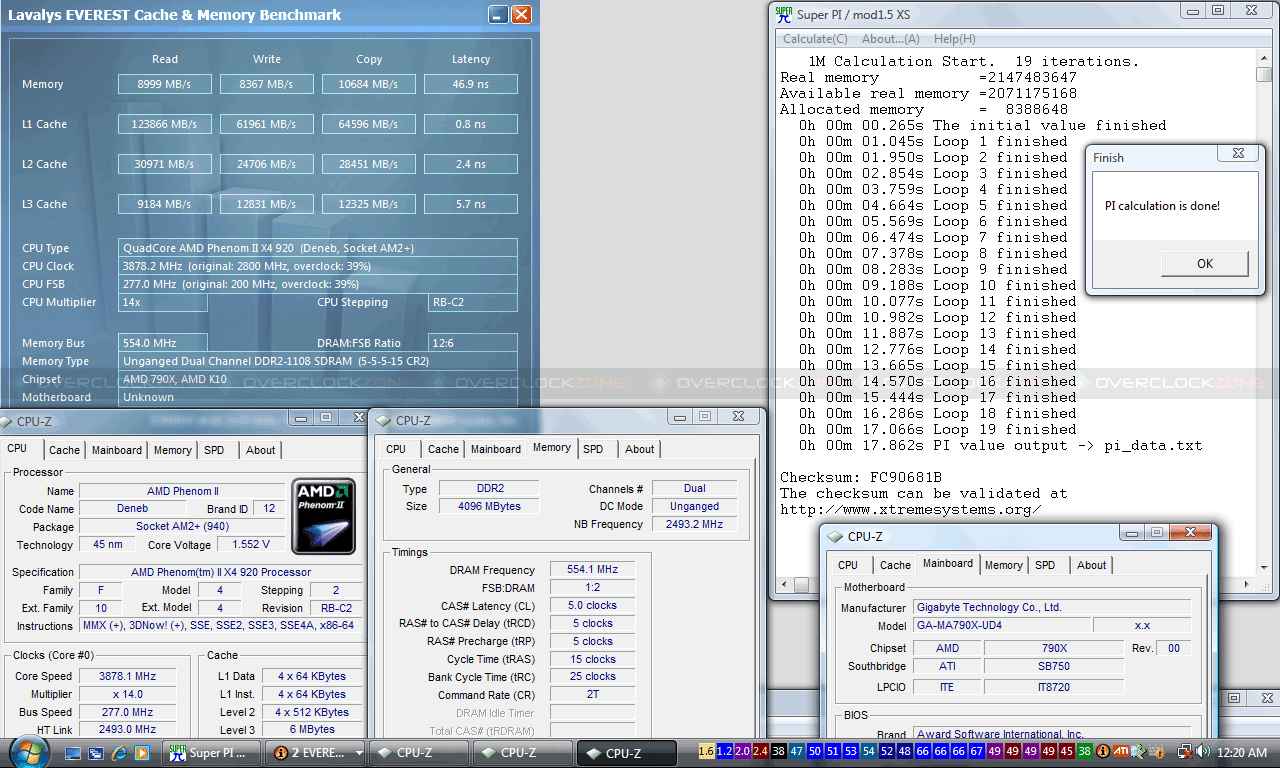Click the PI calculation is done! message
This screenshot has height=768, width=1280.
point(1162,206)
